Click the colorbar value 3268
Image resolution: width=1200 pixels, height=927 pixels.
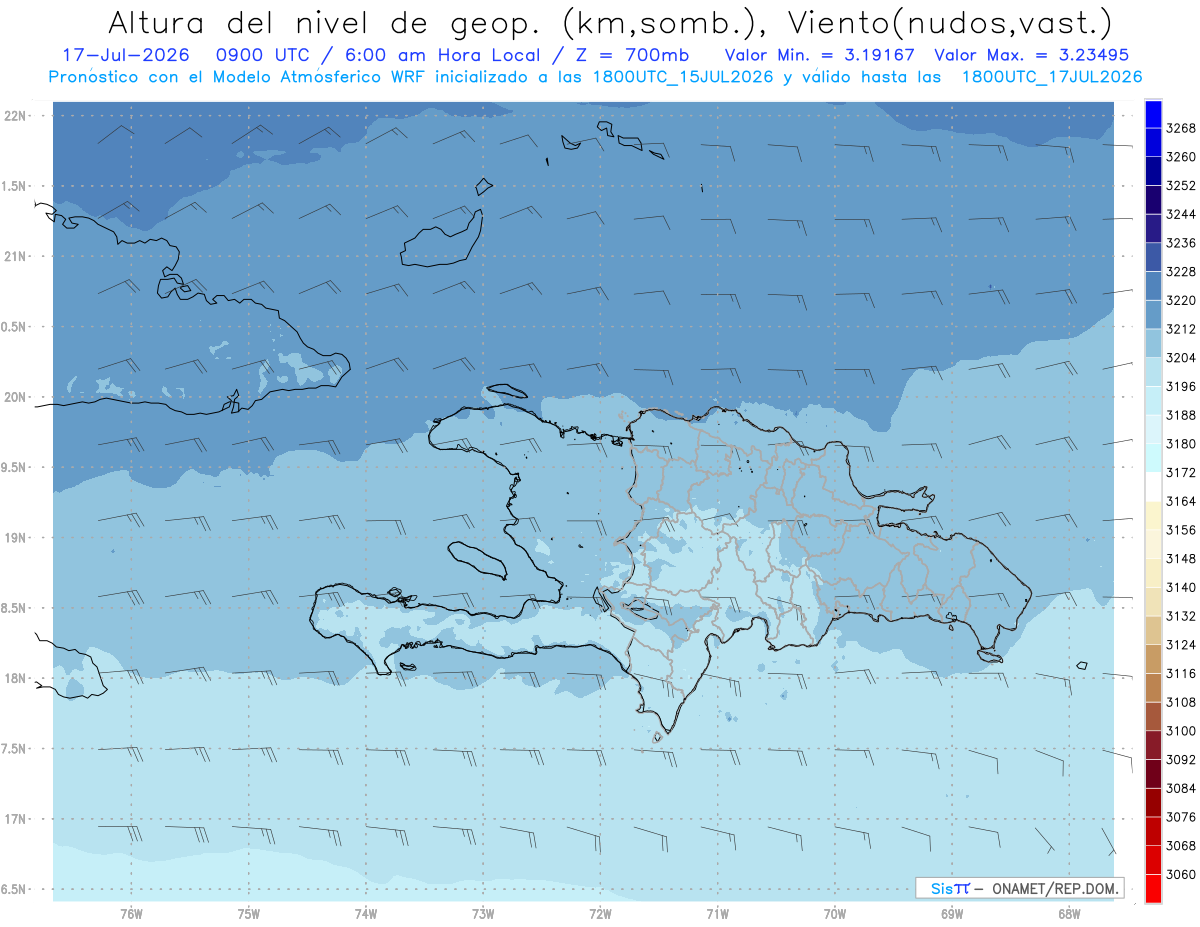1181,128
